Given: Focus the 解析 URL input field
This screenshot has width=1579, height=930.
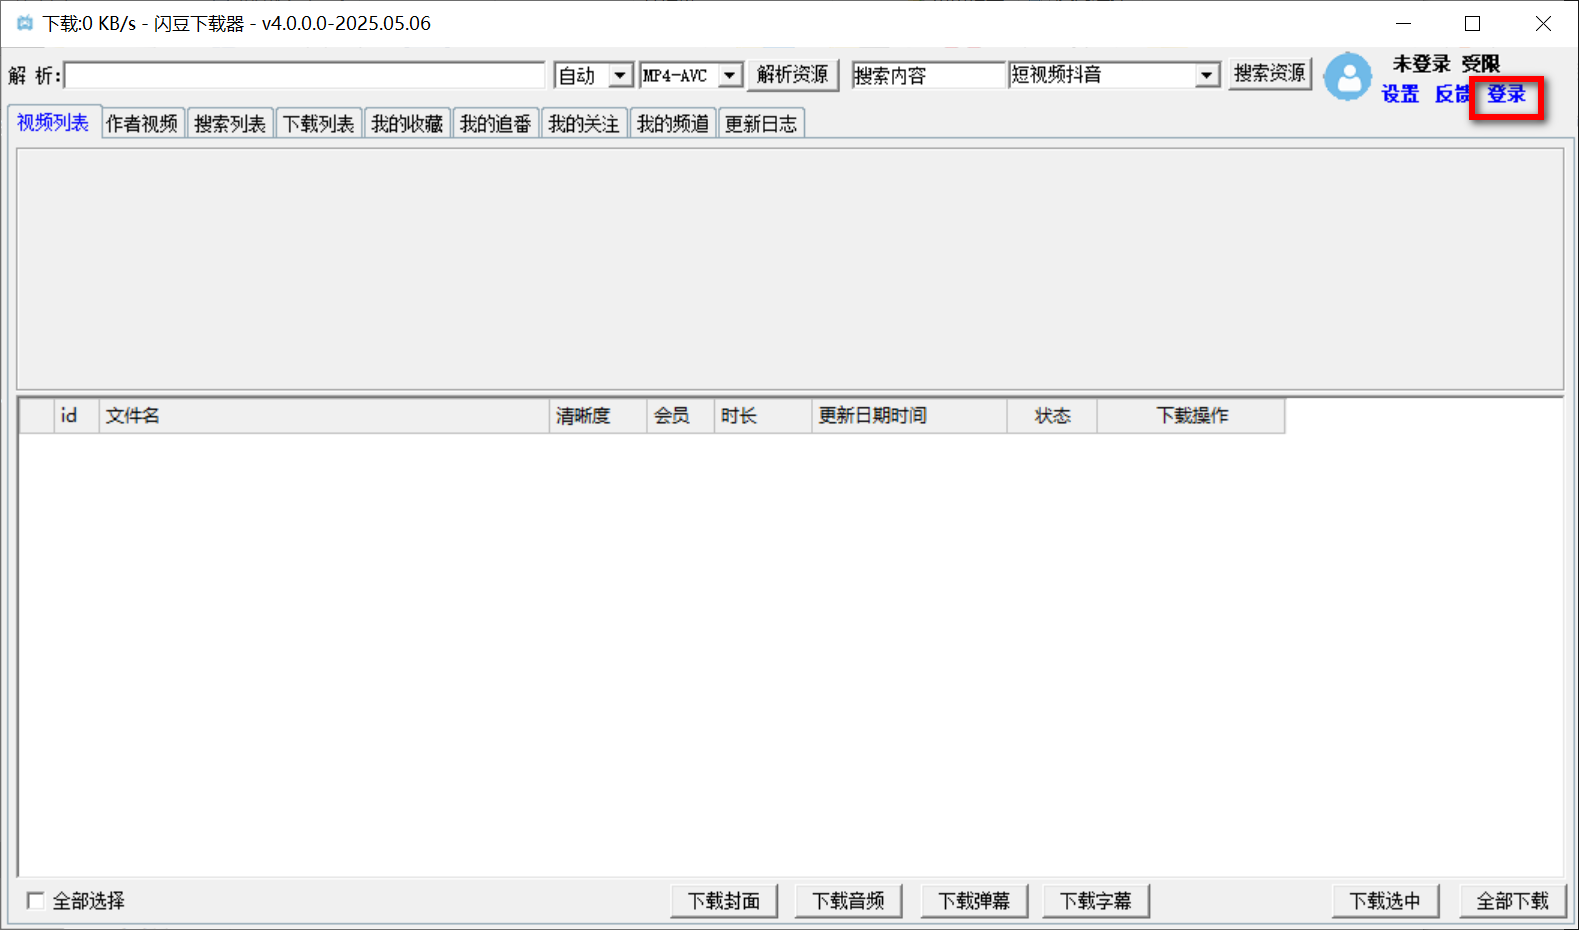Looking at the screenshot, I should pyautogui.click(x=305, y=75).
